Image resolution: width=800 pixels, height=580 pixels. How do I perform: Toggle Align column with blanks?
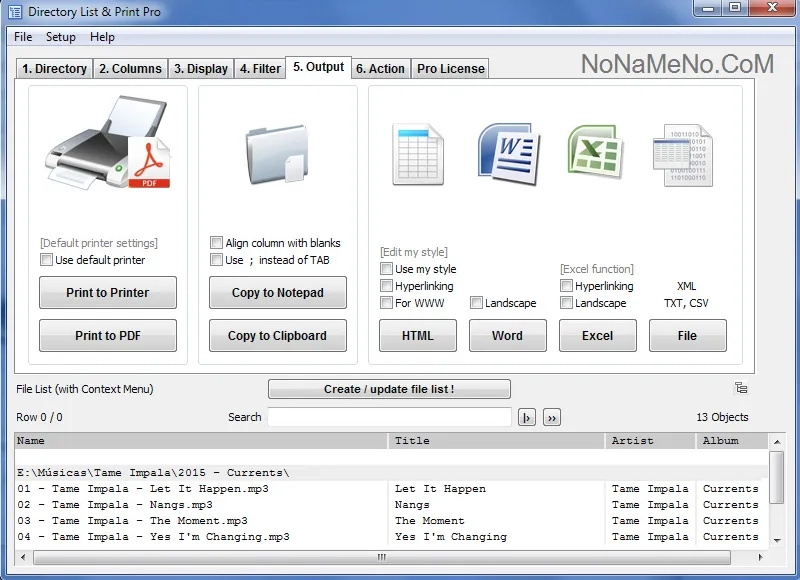coord(216,243)
